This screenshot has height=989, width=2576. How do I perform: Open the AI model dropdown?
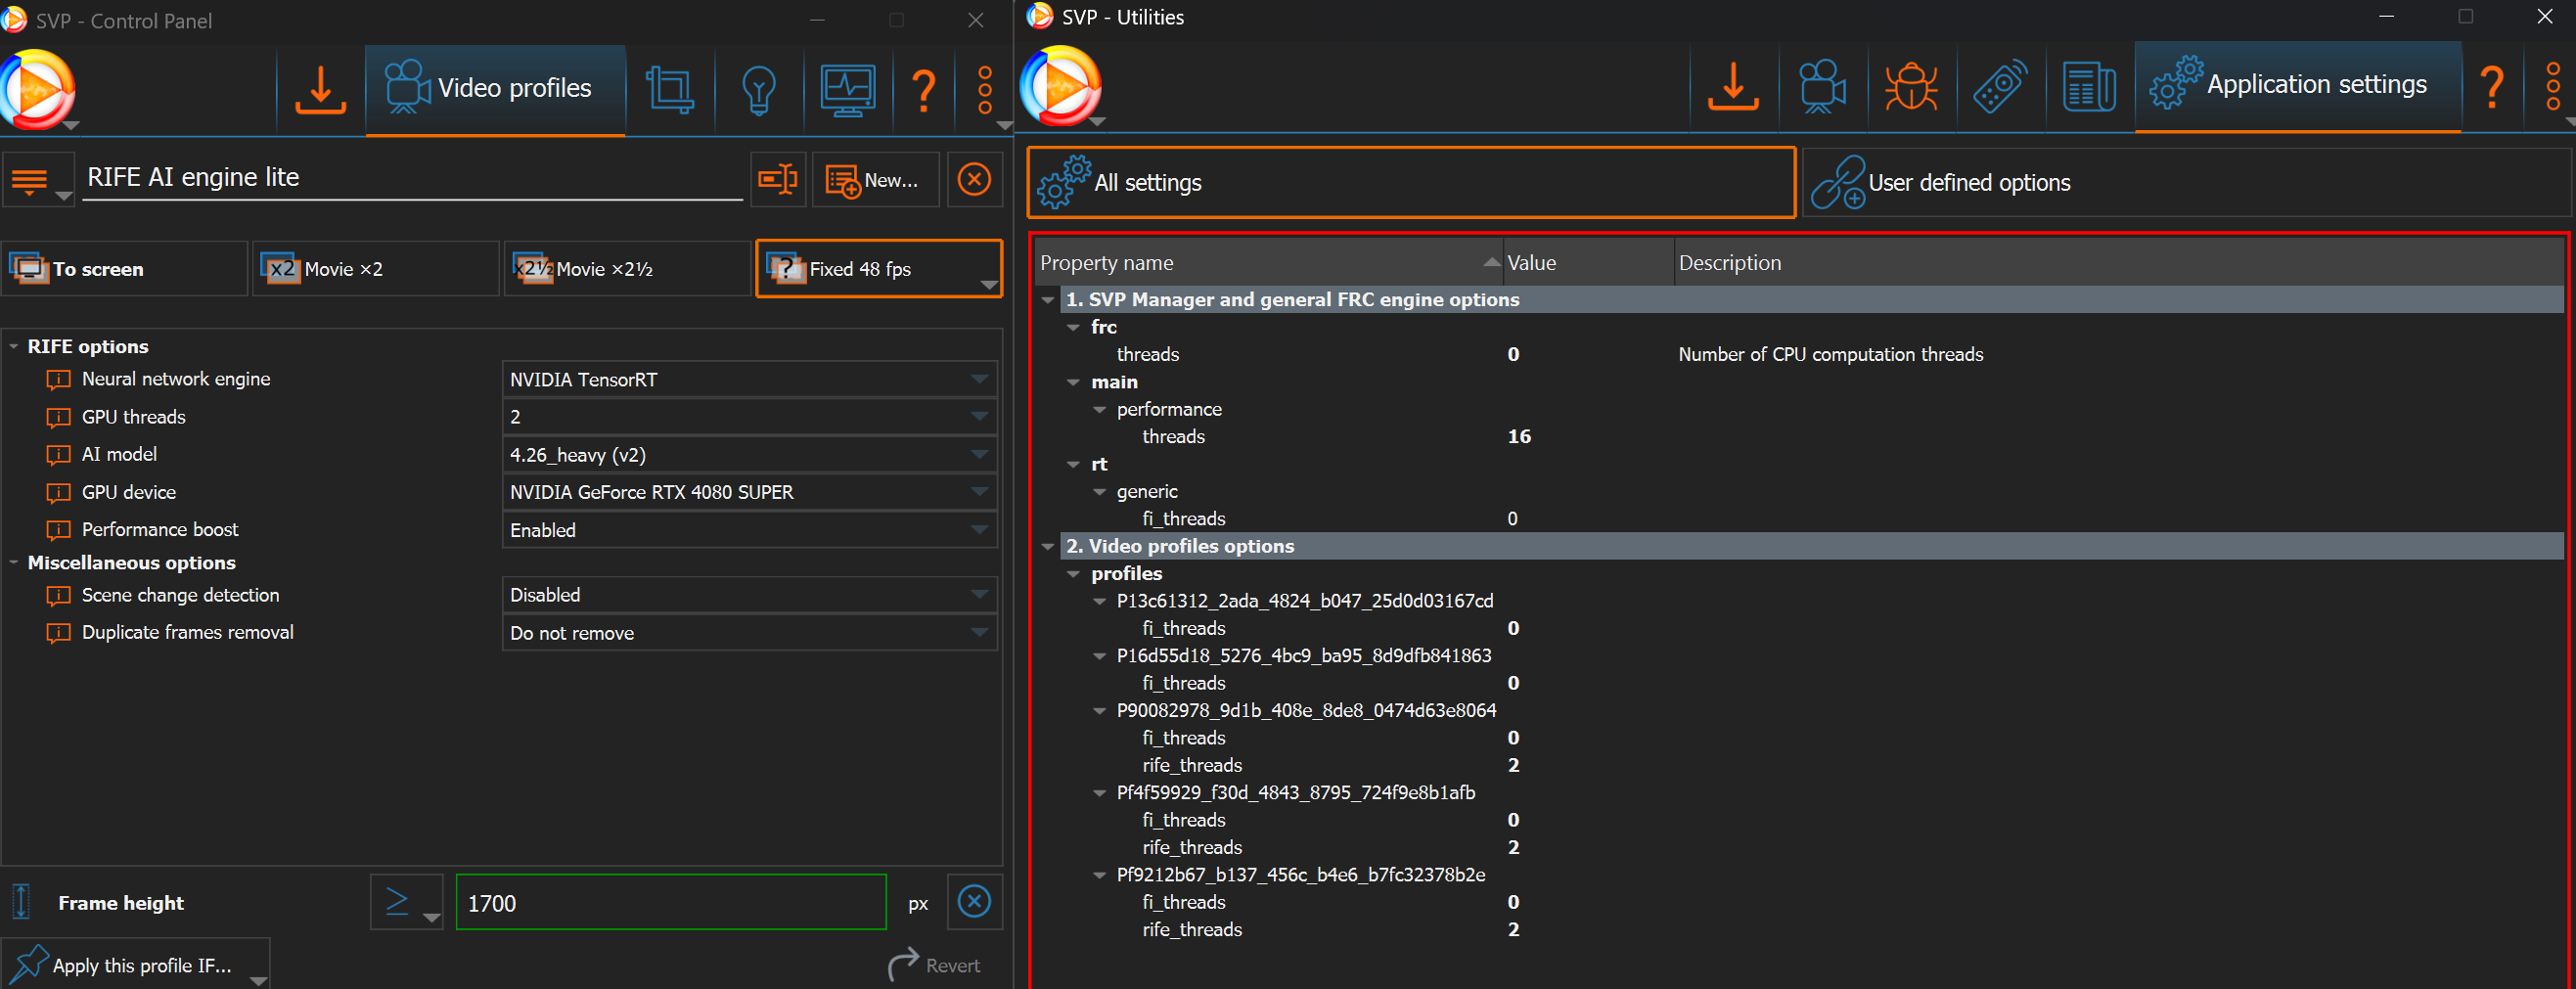click(748, 455)
